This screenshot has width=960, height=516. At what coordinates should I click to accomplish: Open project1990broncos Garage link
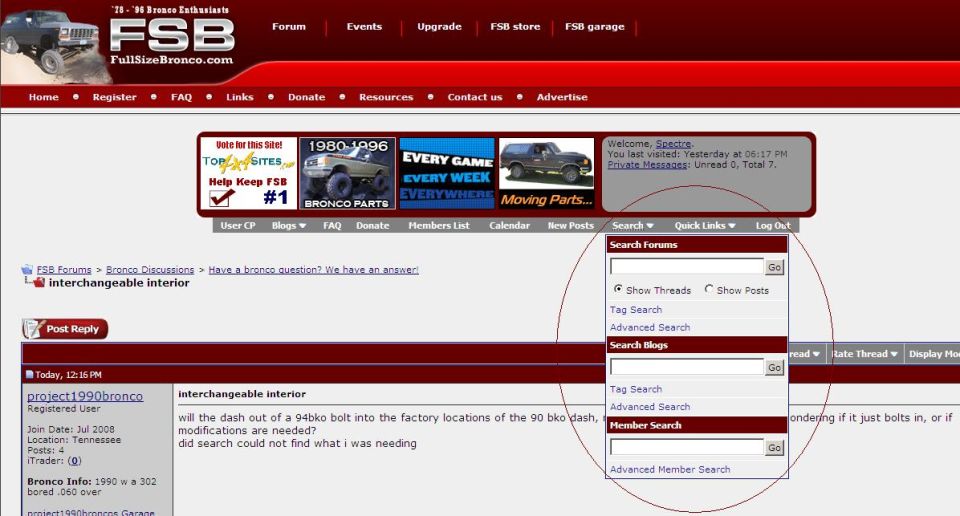91,512
